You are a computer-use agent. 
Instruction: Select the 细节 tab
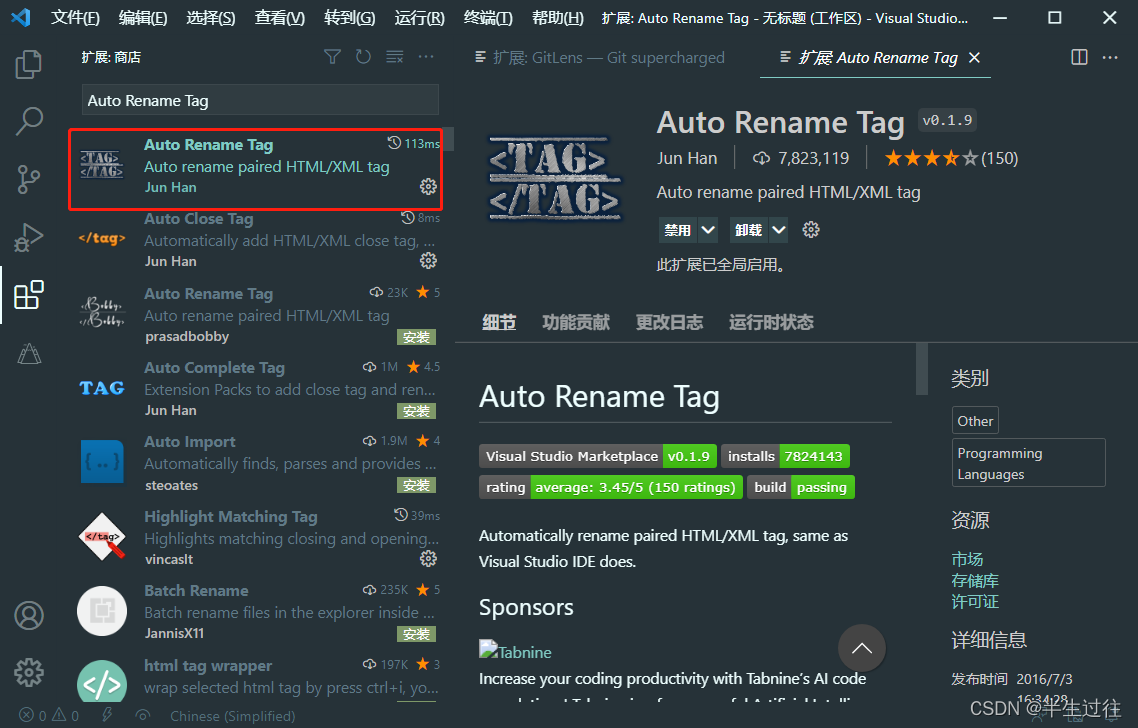499,322
